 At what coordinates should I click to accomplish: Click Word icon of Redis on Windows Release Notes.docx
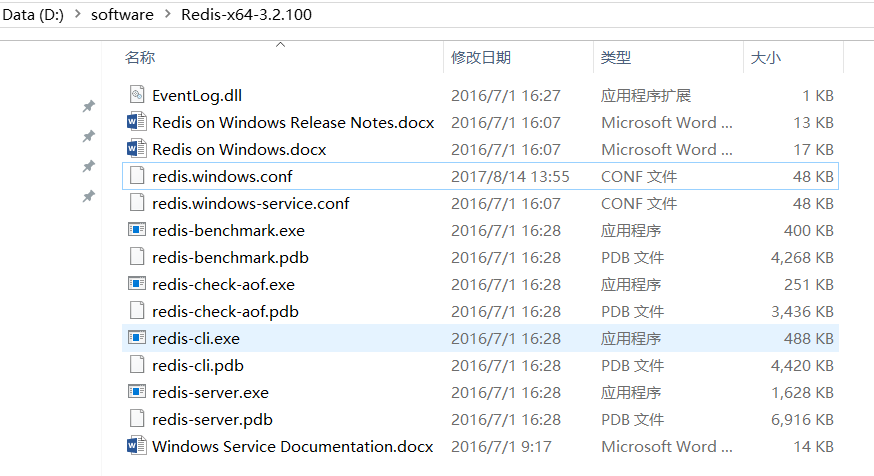(x=137, y=122)
